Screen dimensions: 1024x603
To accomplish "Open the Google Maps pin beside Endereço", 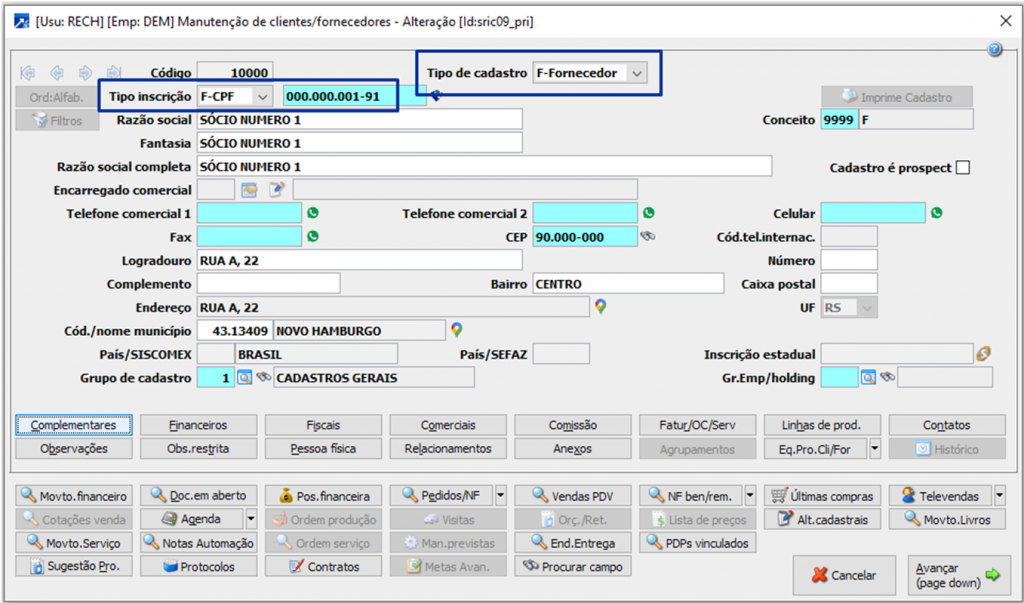I will point(600,306).
